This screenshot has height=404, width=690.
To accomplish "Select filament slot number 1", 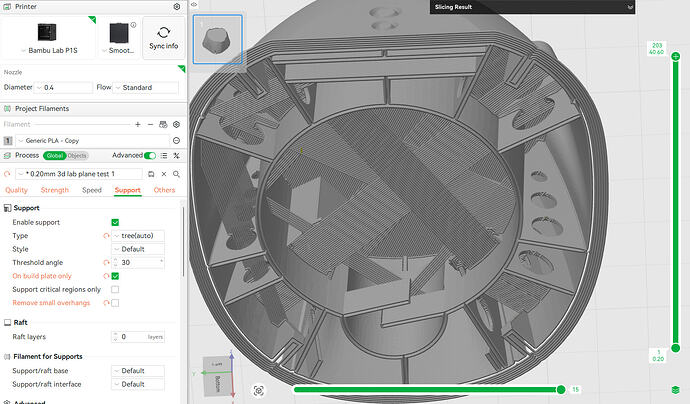I will click(8, 141).
